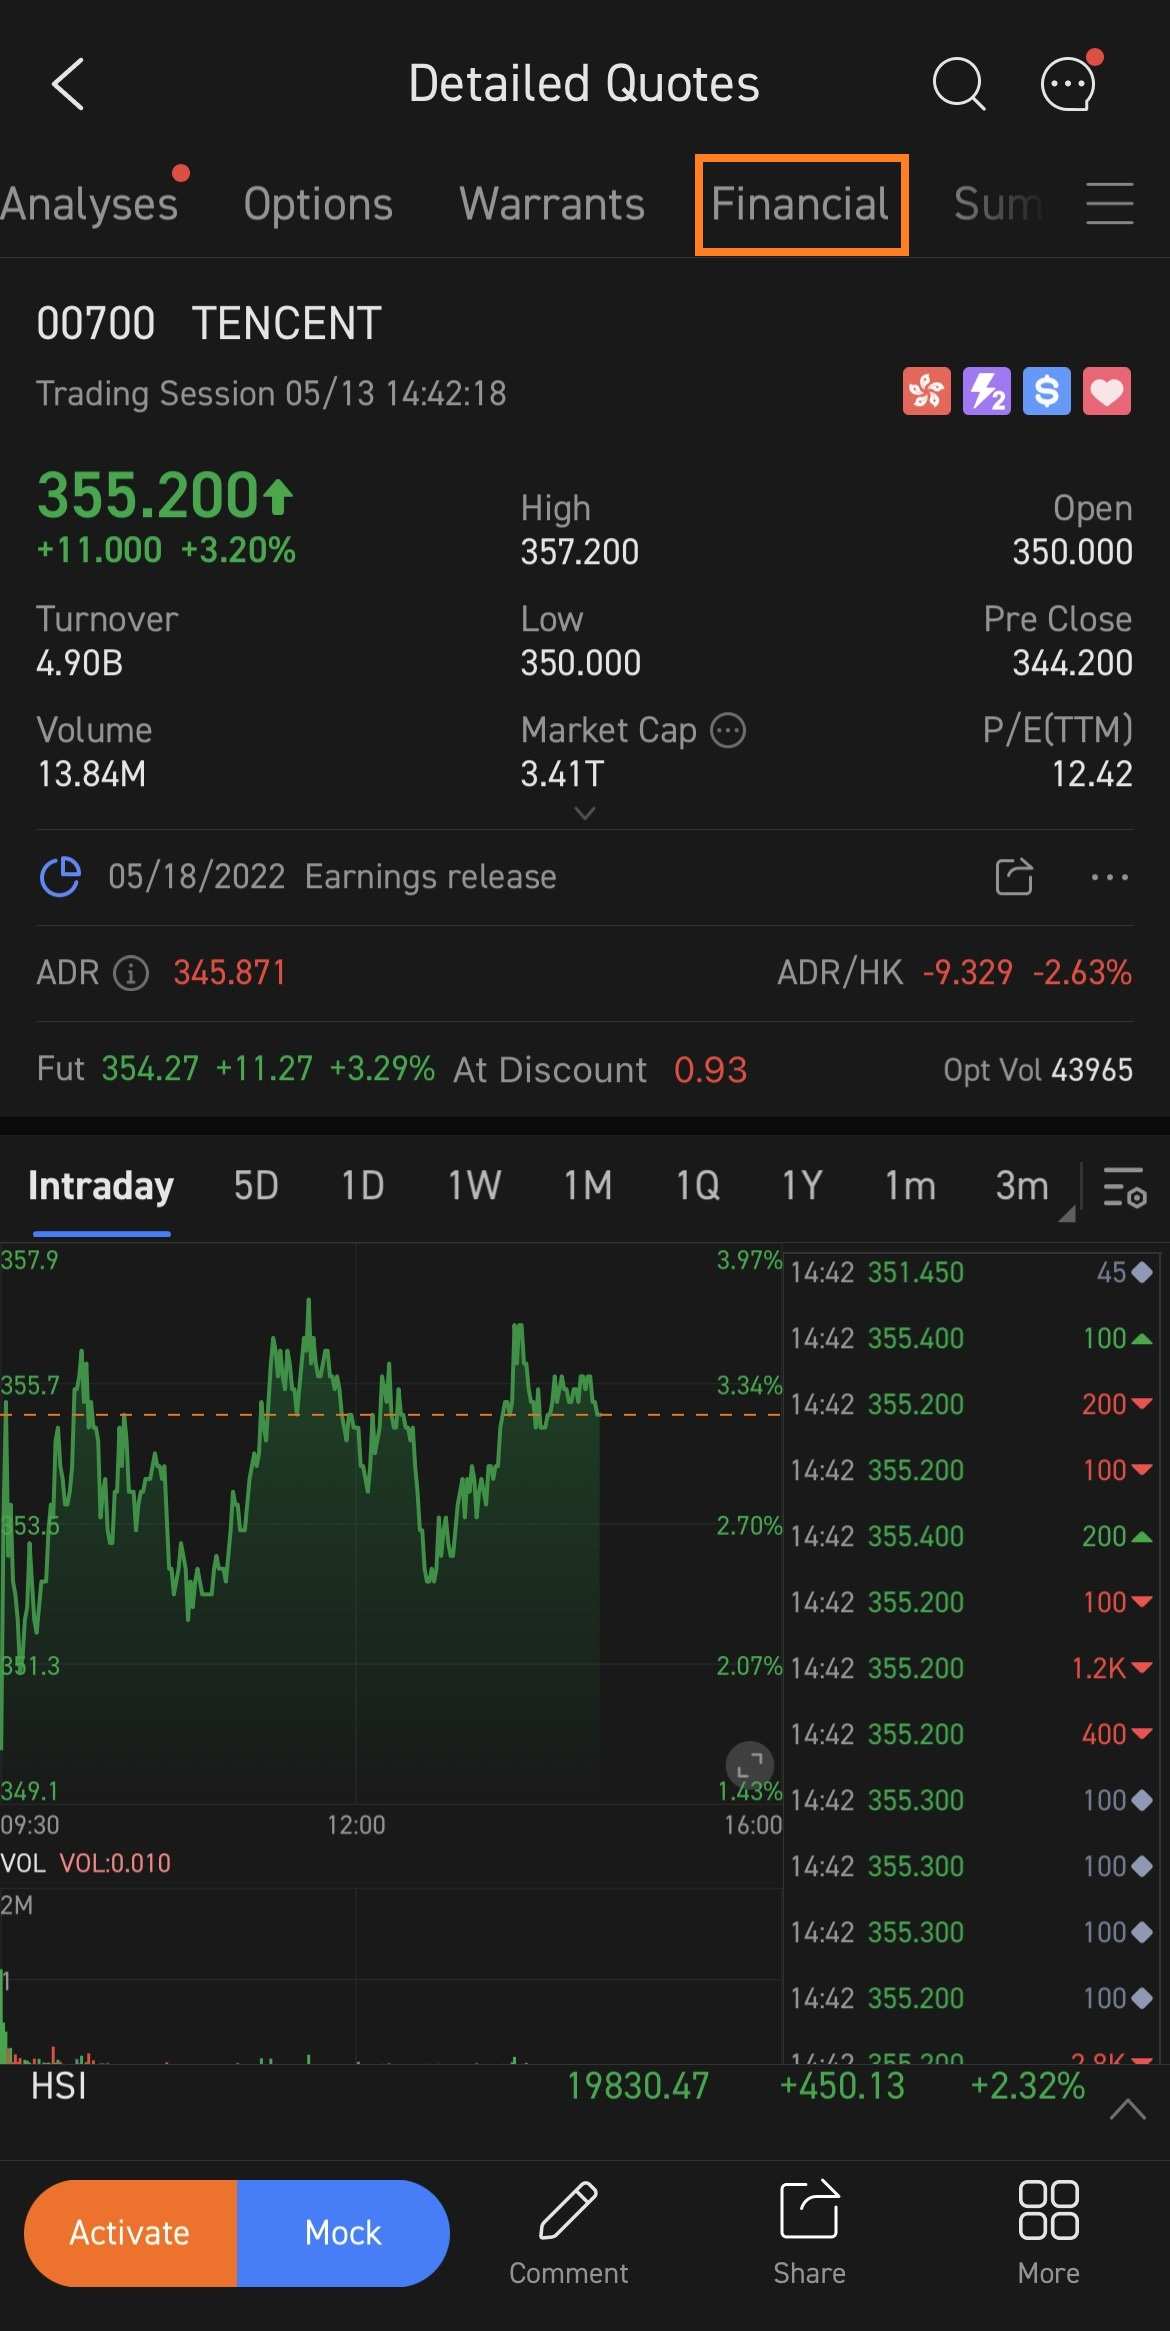Image resolution: width=1170 pixels, height=2331 pixels.
Task: Open the 05/18/2022 Earnings release entry
Action: click(x=332, y=877)
